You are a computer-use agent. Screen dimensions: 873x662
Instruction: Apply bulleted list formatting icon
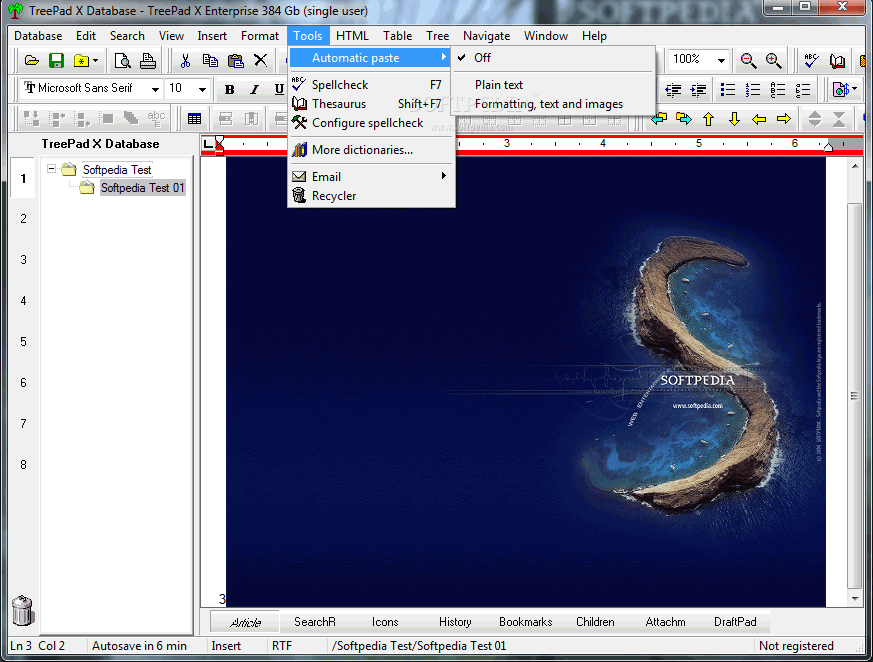pos(728,89)
